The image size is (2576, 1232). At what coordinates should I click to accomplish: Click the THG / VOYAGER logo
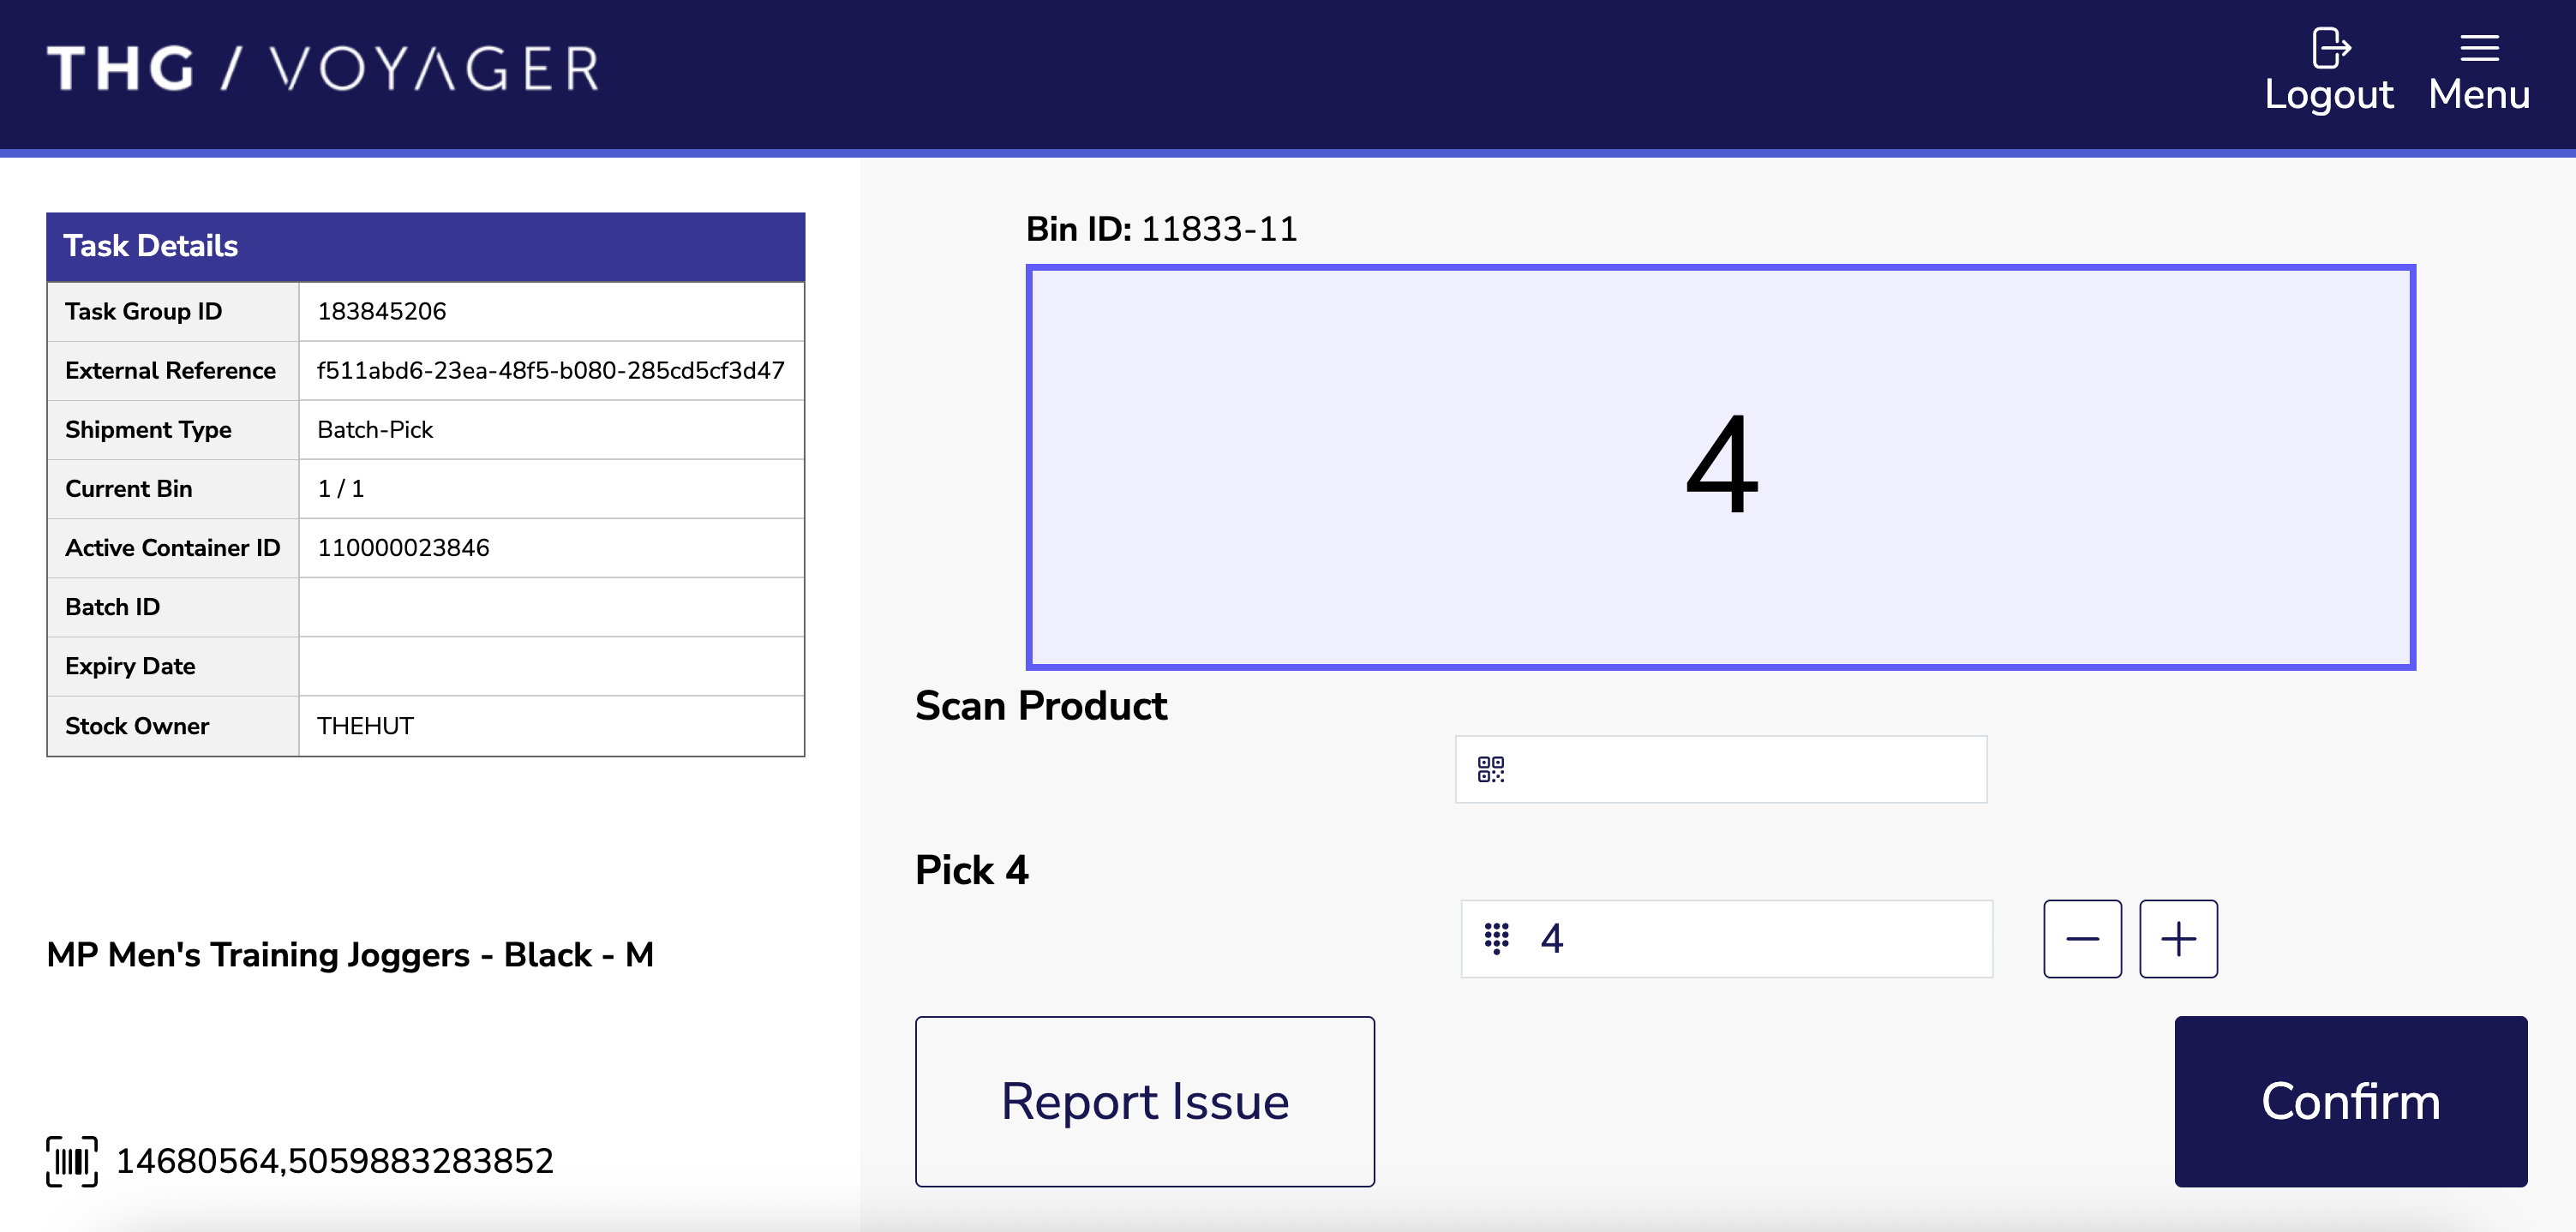[322, 67]
